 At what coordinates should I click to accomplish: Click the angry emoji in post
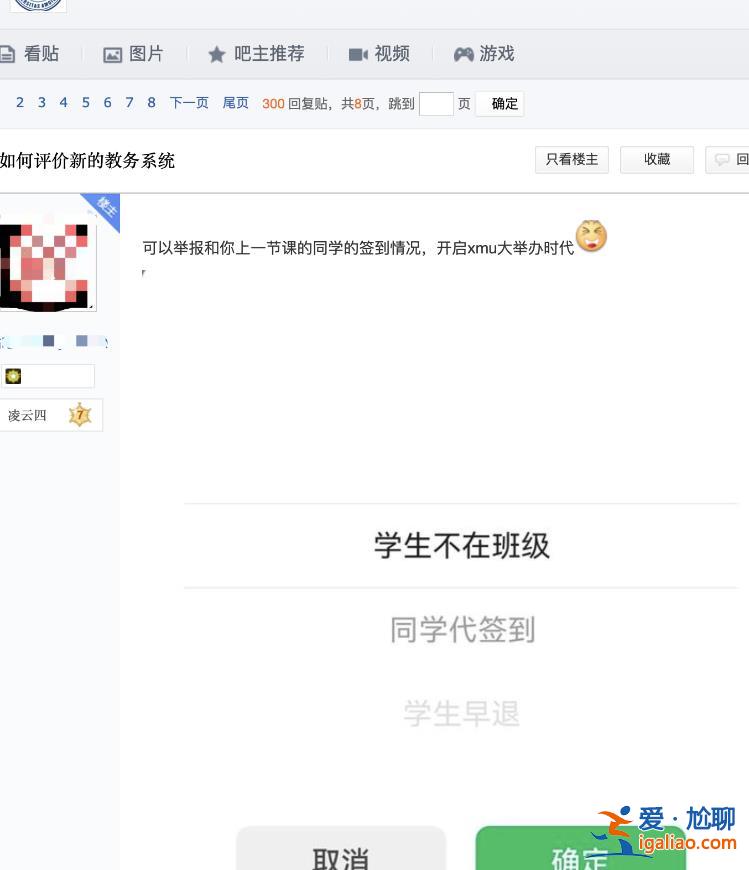click(x=591, y=237)
